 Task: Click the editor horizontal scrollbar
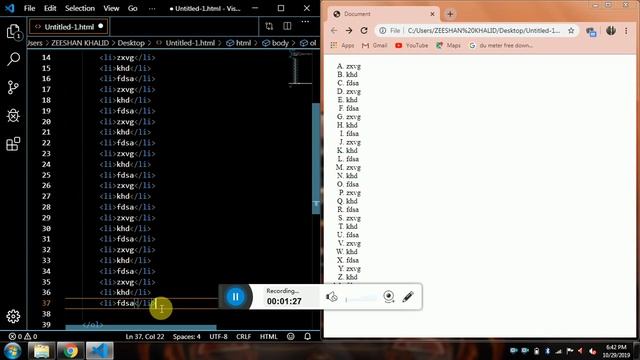pos(141,327)
